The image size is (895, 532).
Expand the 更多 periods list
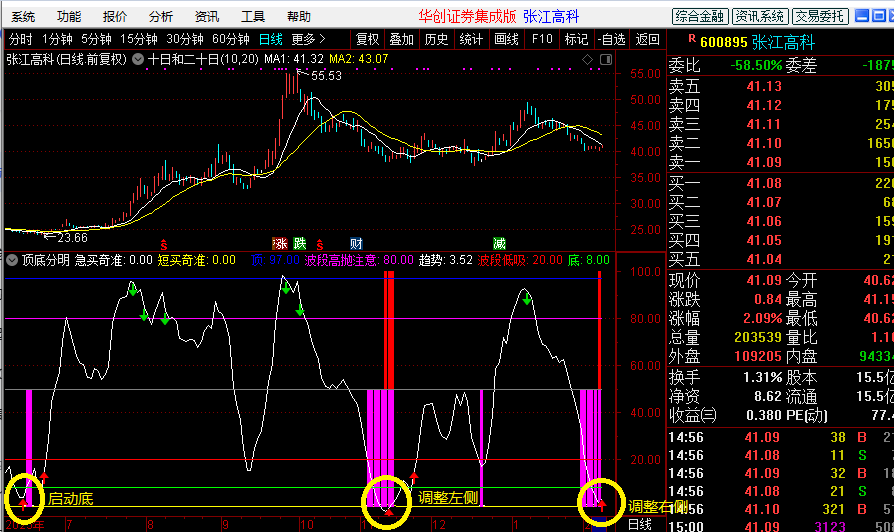[x=308, y=39]
